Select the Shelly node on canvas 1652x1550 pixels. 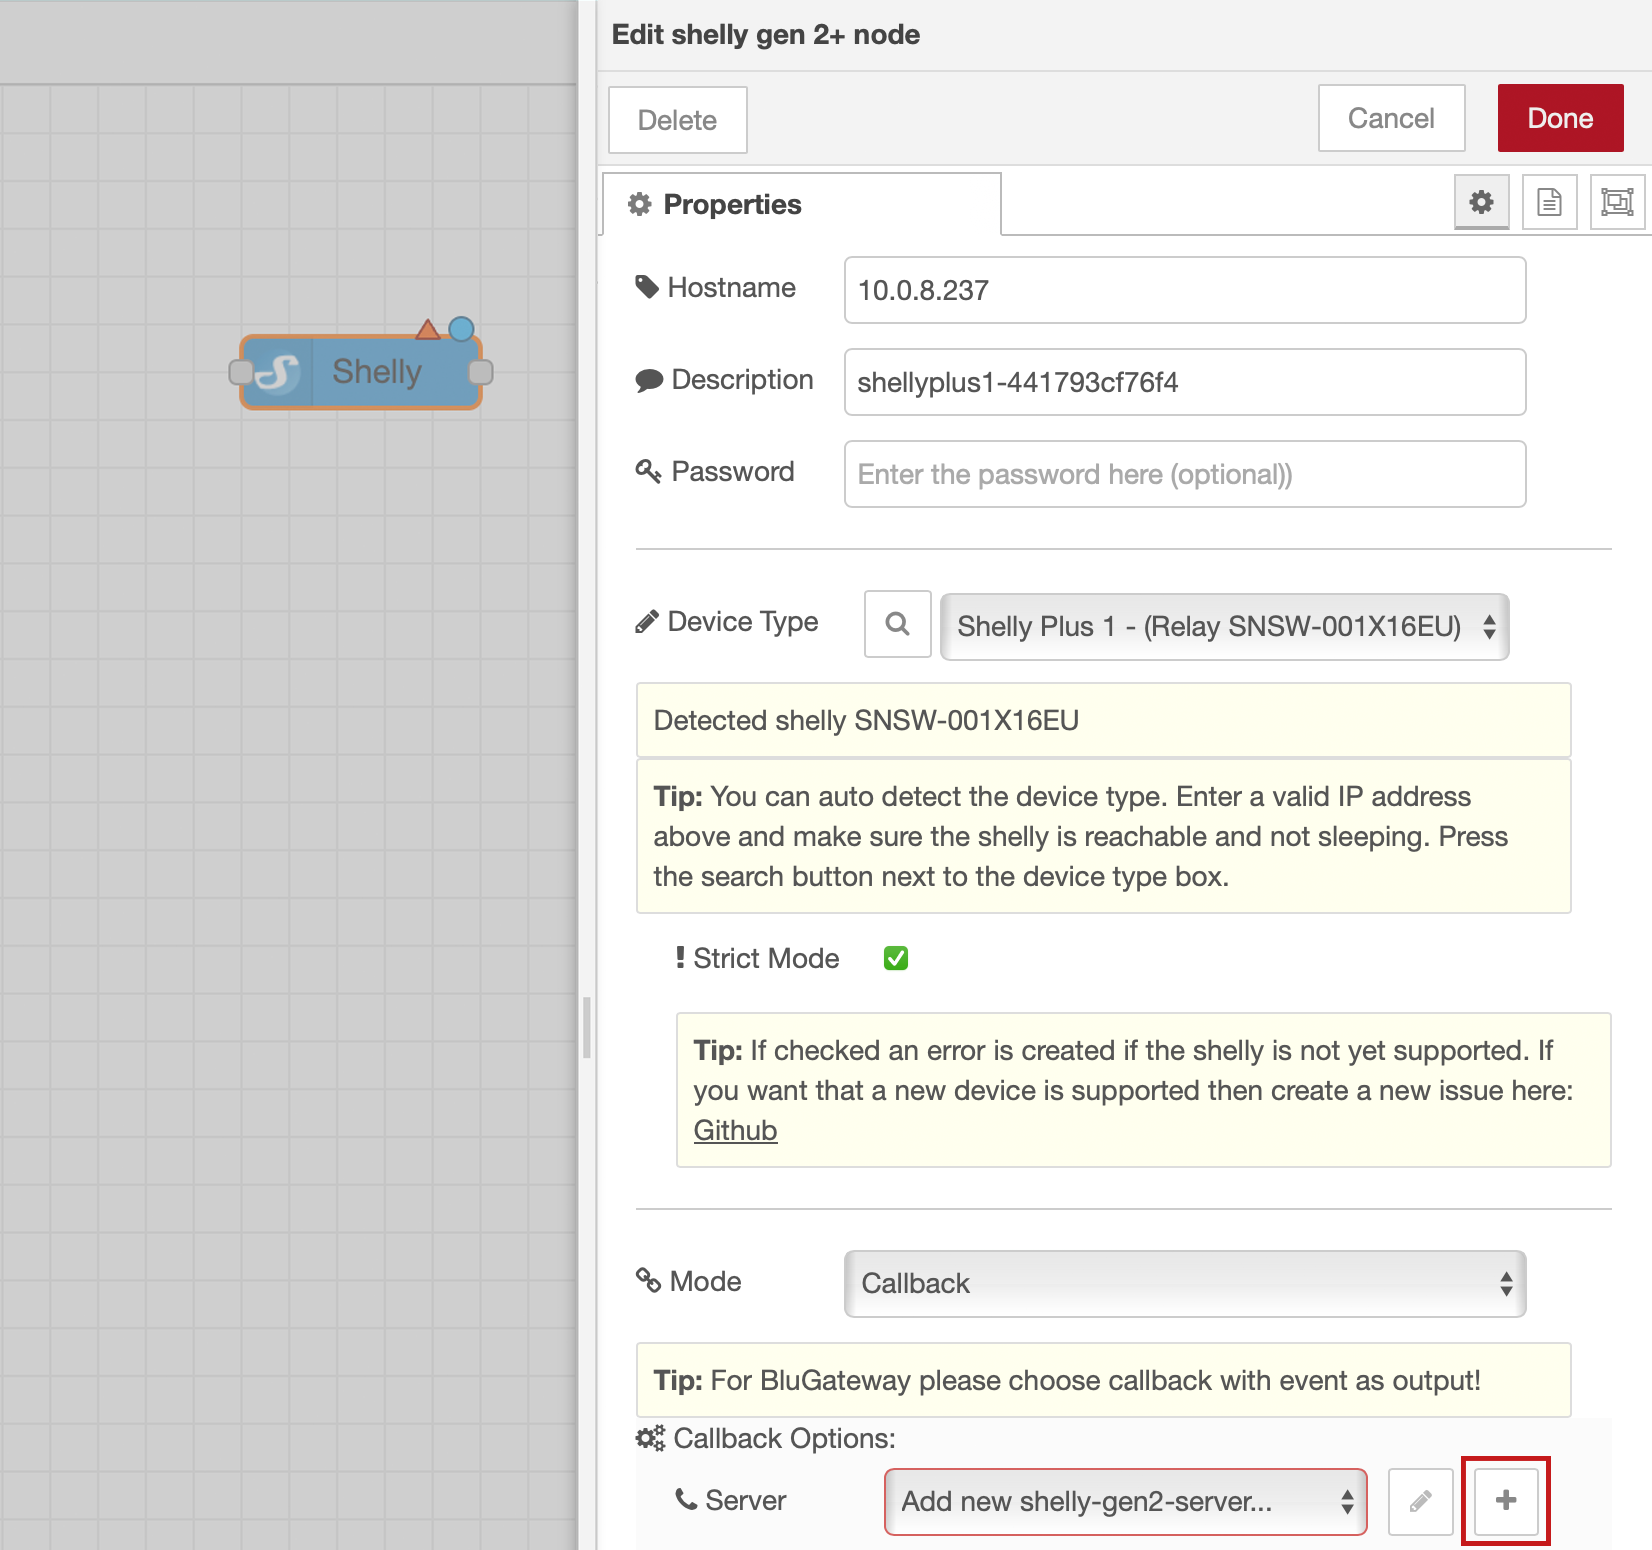(x=377, y=372)
